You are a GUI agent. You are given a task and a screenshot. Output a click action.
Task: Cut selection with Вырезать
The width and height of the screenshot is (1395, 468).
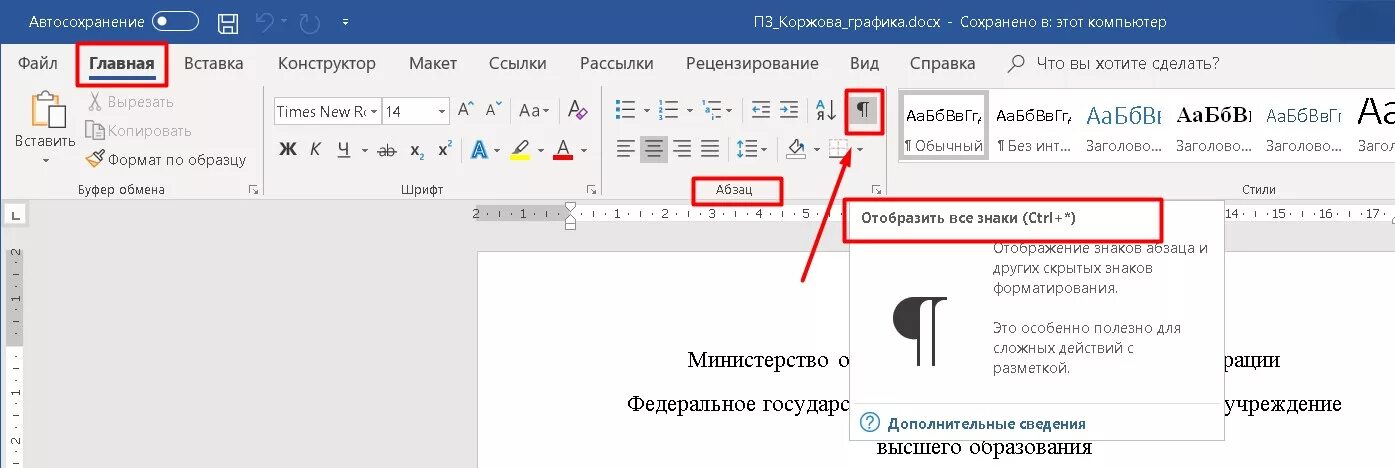pos(130,101)
